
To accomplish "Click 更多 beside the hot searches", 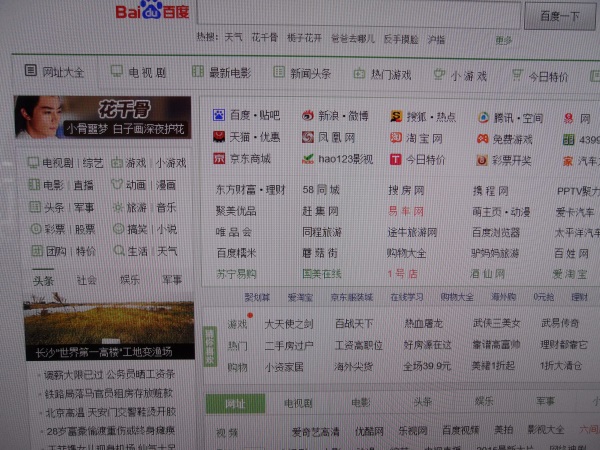I will point(504,40).
